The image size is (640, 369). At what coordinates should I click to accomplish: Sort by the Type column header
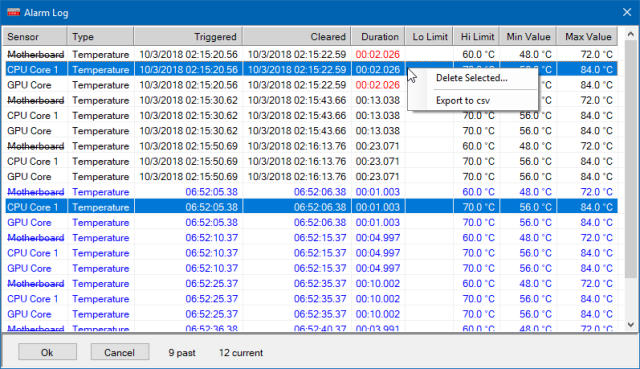click(x=100, y=37)
